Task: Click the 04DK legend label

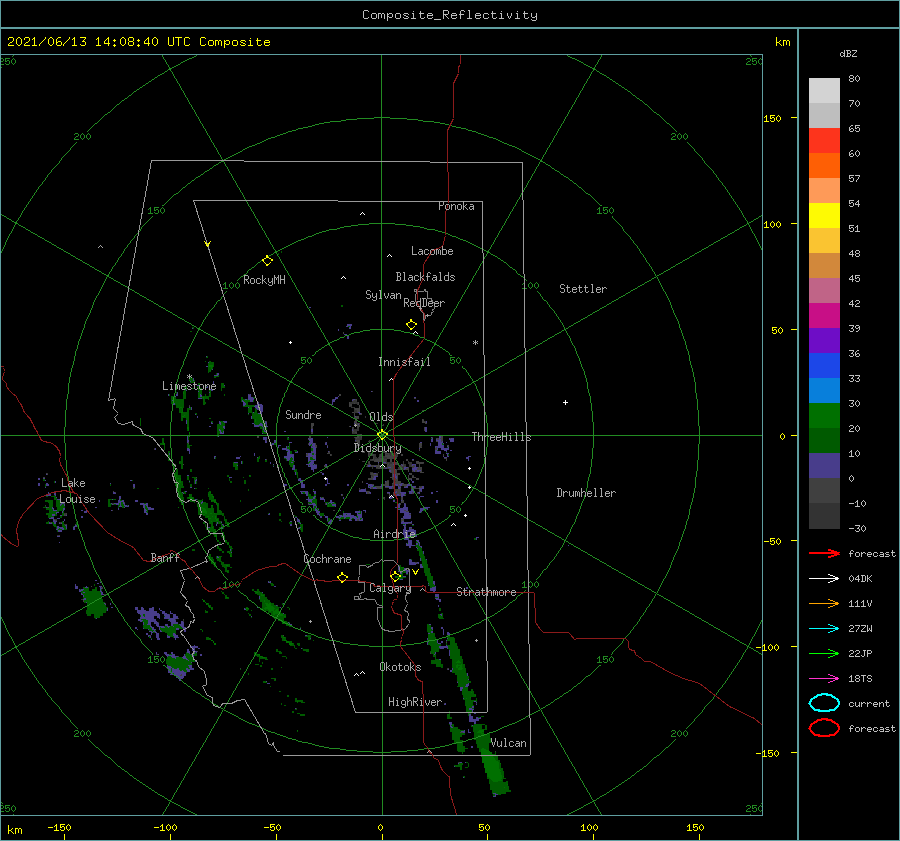Action: (860, 579)
